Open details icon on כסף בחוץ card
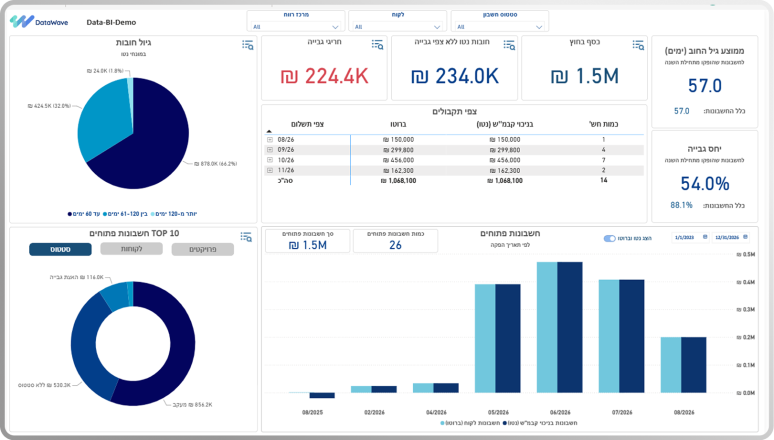This screenshot has width=774, height=440. coord(638,45)
